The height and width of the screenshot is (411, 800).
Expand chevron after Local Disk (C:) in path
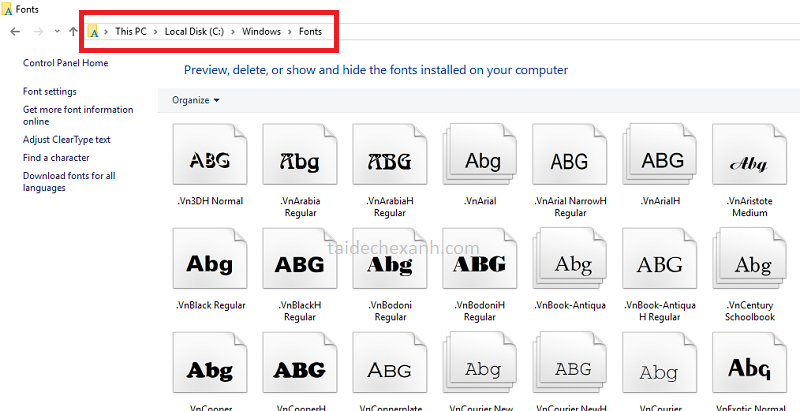233,32
